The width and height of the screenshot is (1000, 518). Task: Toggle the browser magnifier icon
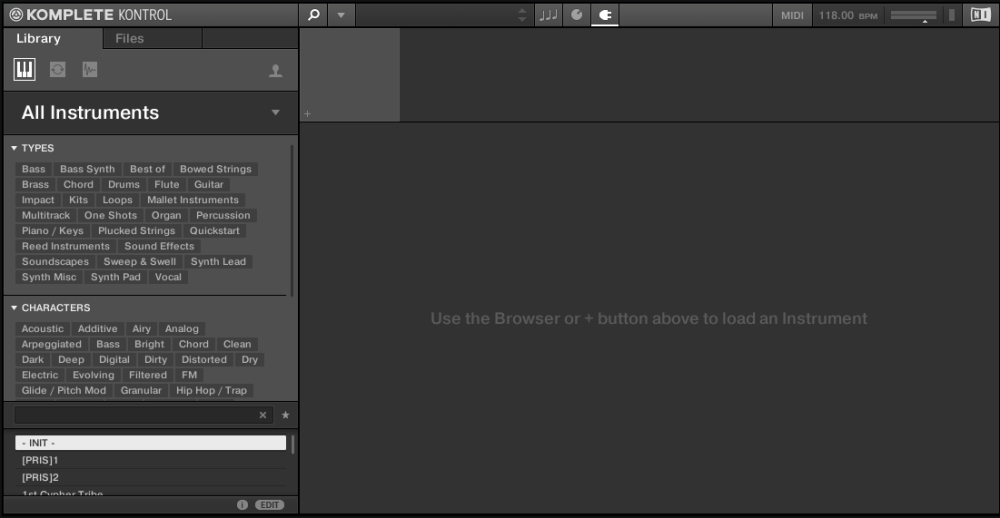313,15
